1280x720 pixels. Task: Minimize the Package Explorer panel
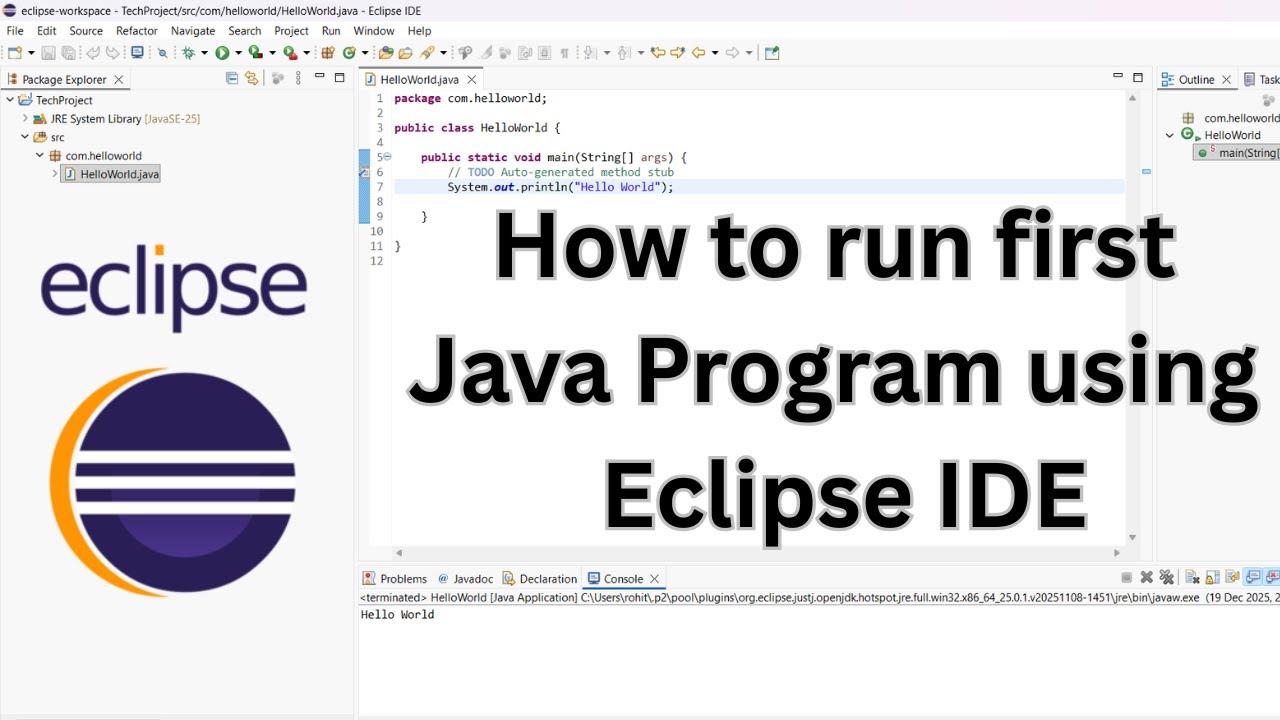point(320,77)
